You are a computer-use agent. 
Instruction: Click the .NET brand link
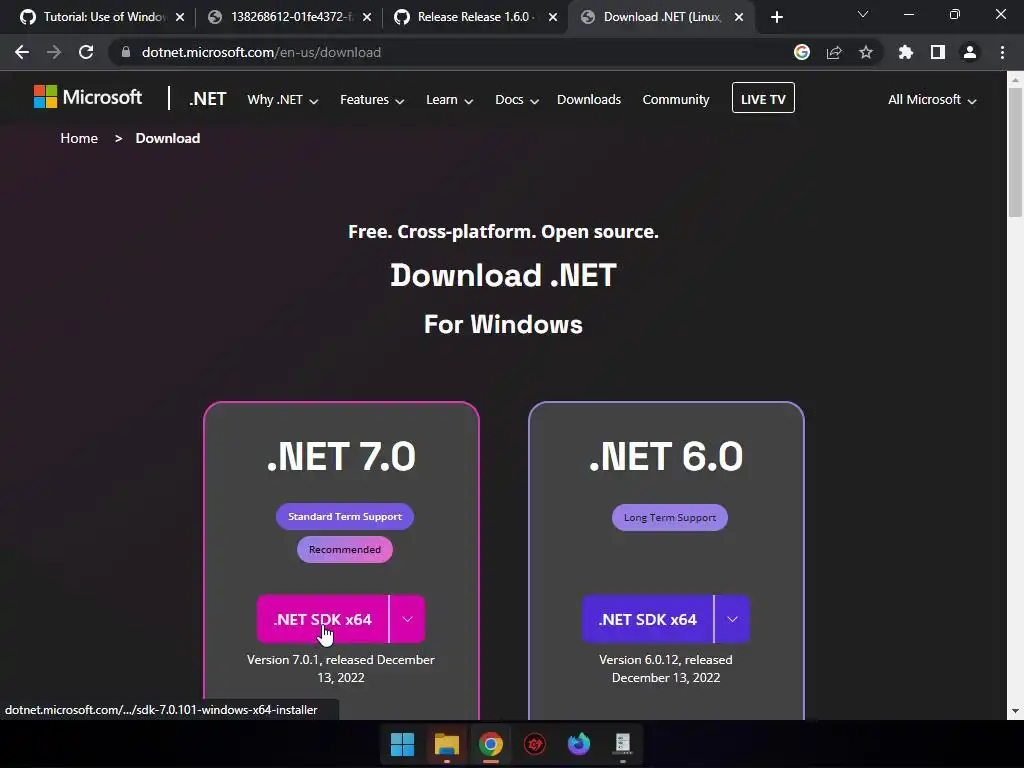point(207,99)
